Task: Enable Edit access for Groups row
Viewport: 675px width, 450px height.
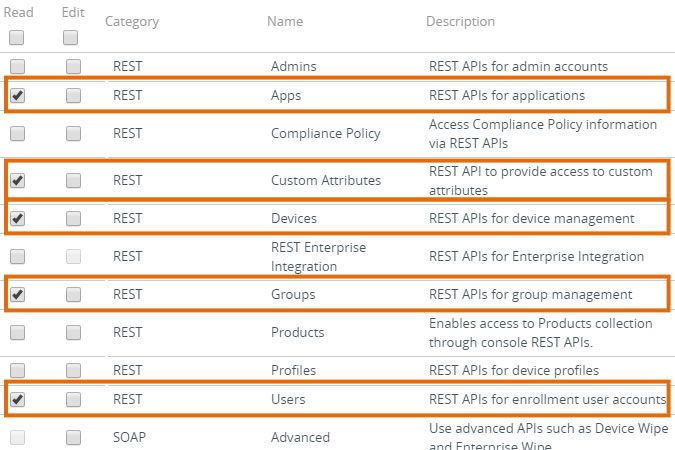Action: pyautogui.click(x=73, y=294)
